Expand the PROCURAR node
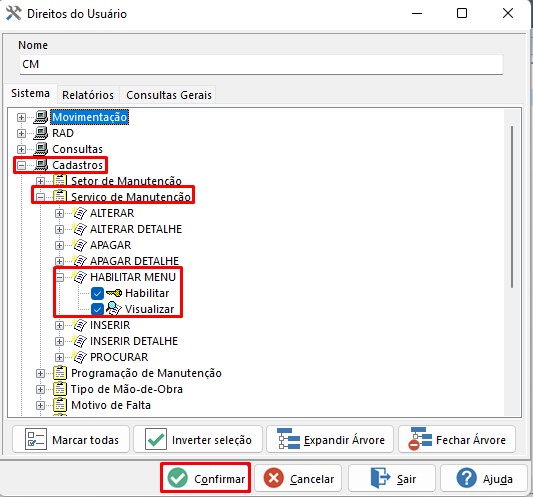 (x=59, y=357)
